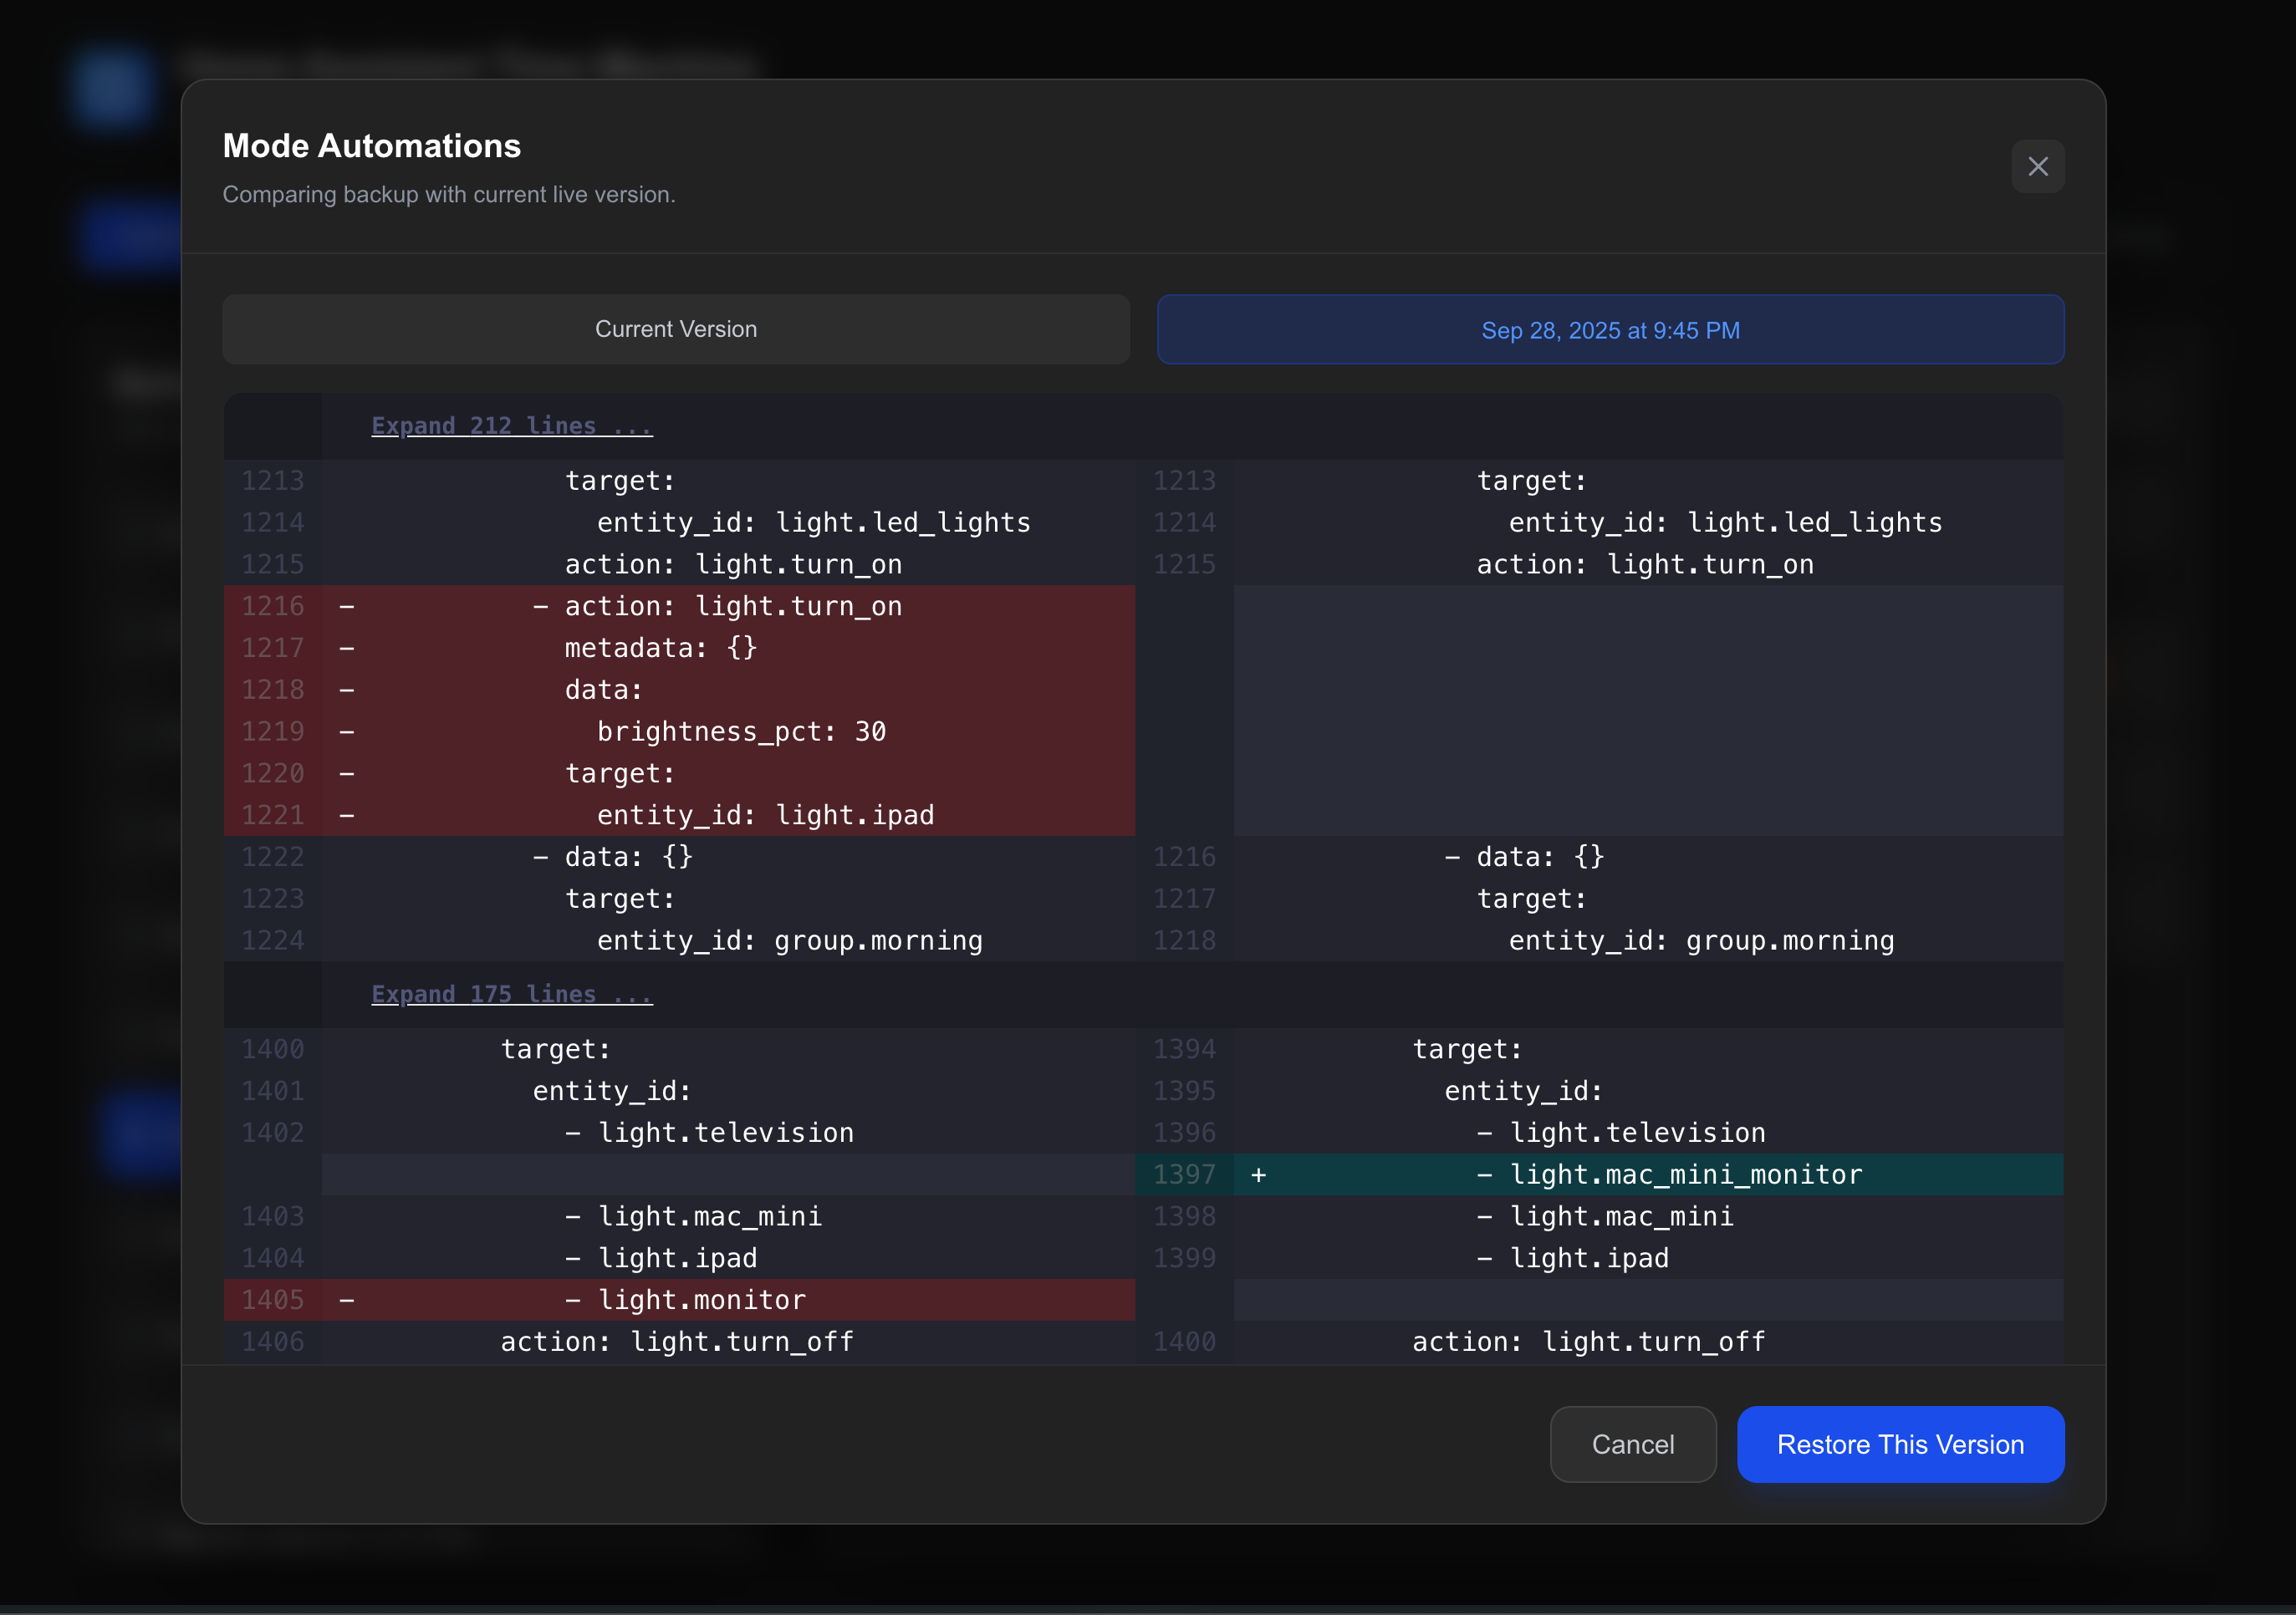Close the Mode Automations dialog
Image resolution: width=2296 pixels, height=1615 pixels.
coord(2037,166)
